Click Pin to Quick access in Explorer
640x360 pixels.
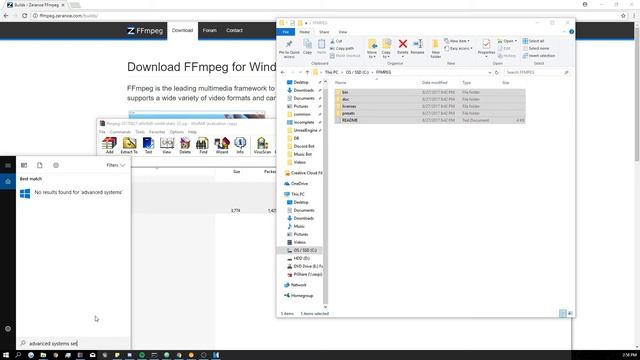[x=289, y=49]
